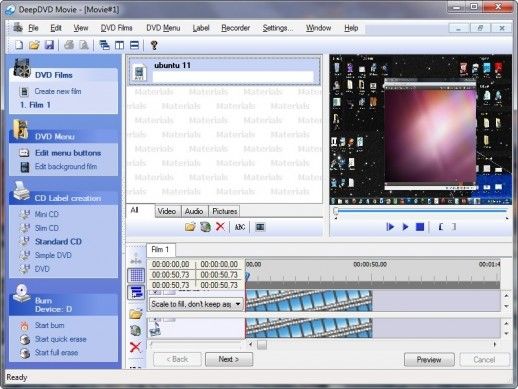Click the disc icon left of timeline
Image resolution: width=518 pixels, height=389 pixels.
click(x=135, y=330)
